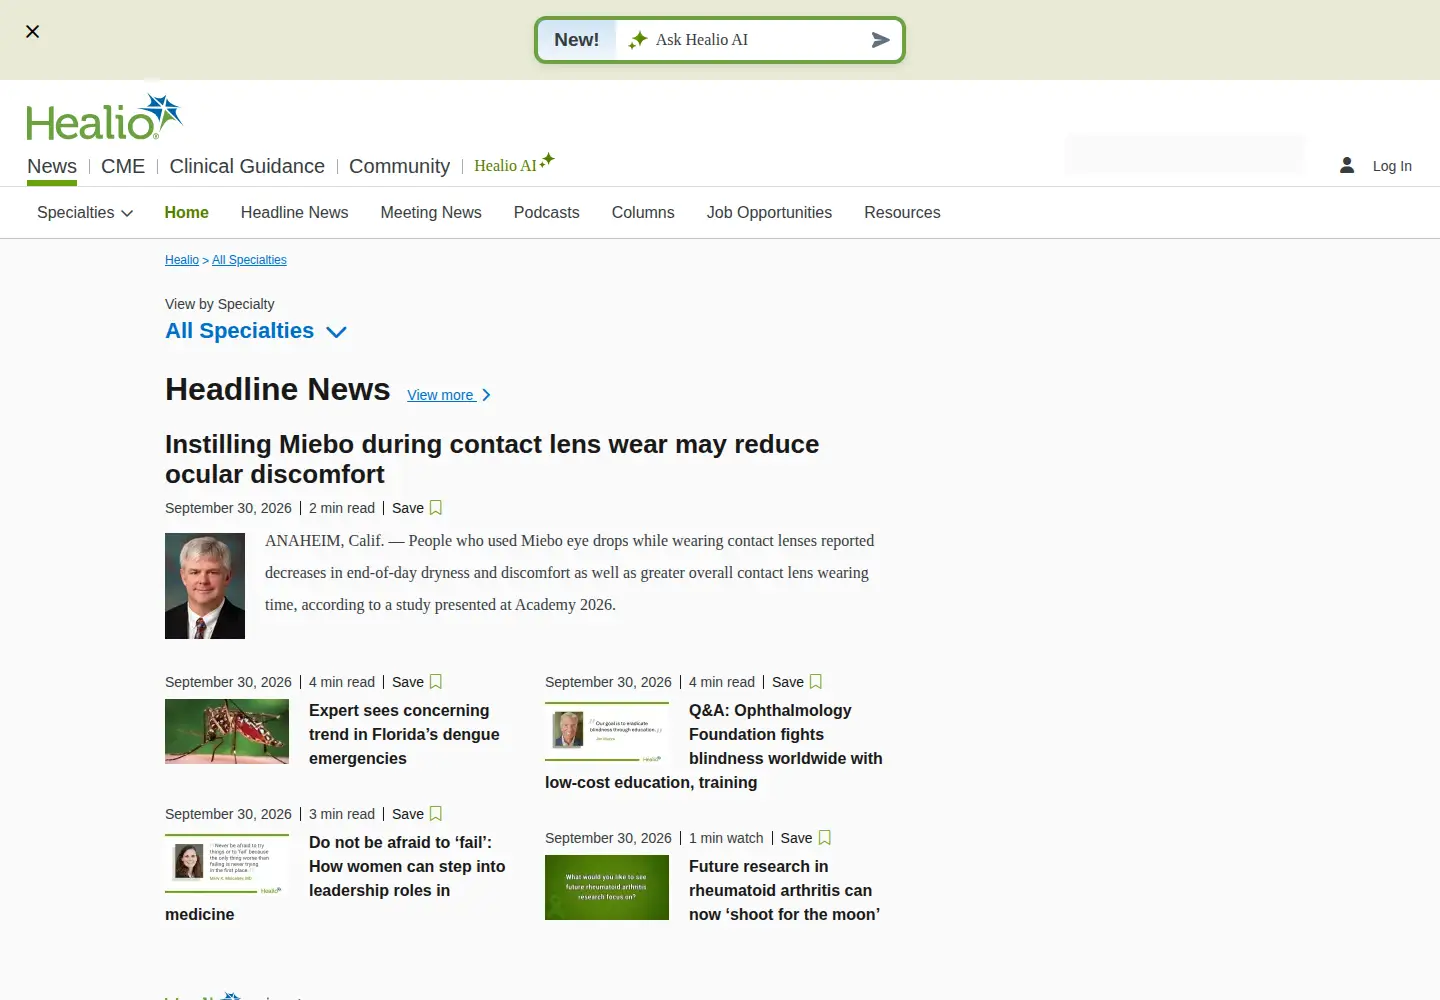Screen dimensions: 1440x1000
Task: Save the rheumatoid arthritis video
Action: coord(806,838)
